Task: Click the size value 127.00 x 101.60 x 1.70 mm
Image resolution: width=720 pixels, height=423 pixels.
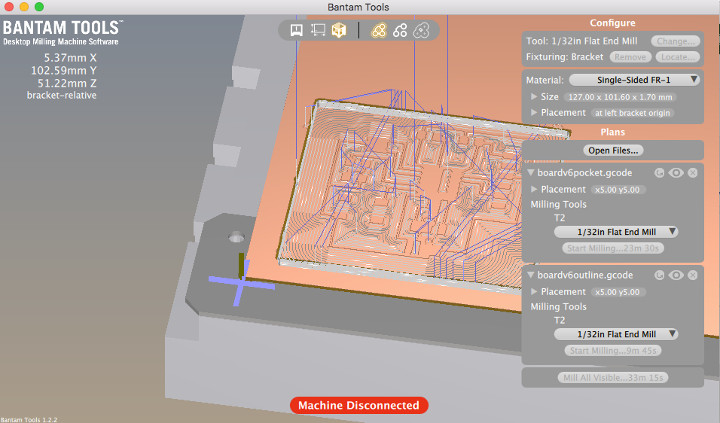Action: tap(620, 97)
